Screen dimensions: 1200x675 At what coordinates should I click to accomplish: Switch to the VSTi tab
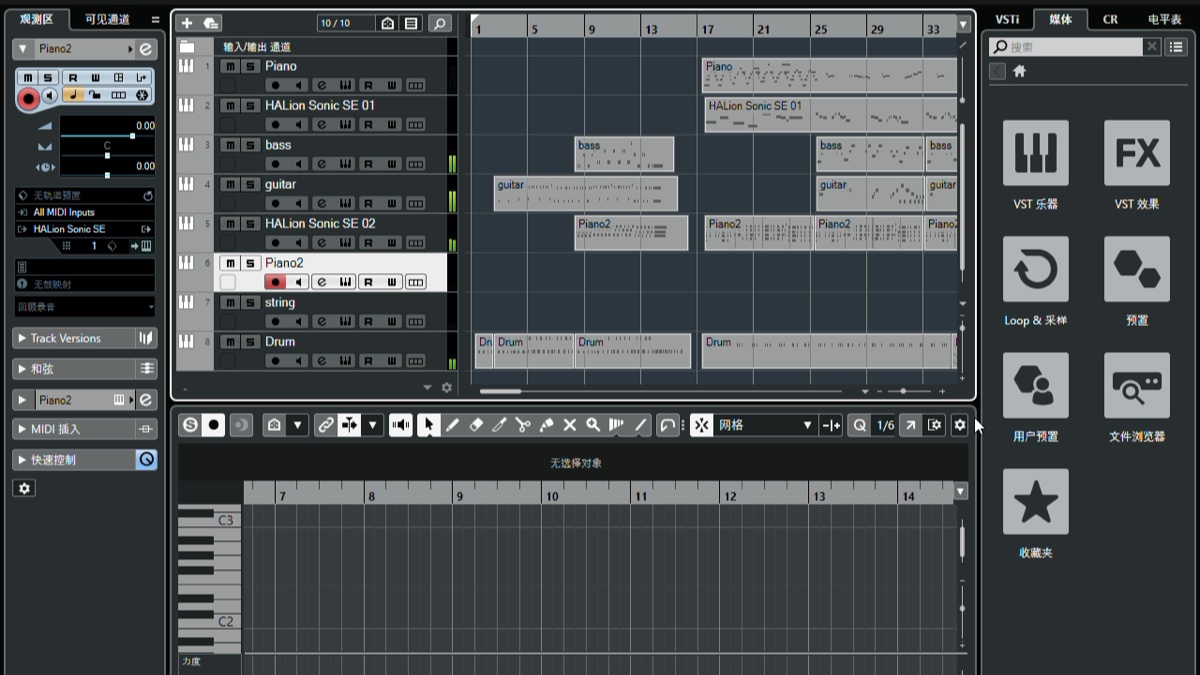coord(1007,19)
